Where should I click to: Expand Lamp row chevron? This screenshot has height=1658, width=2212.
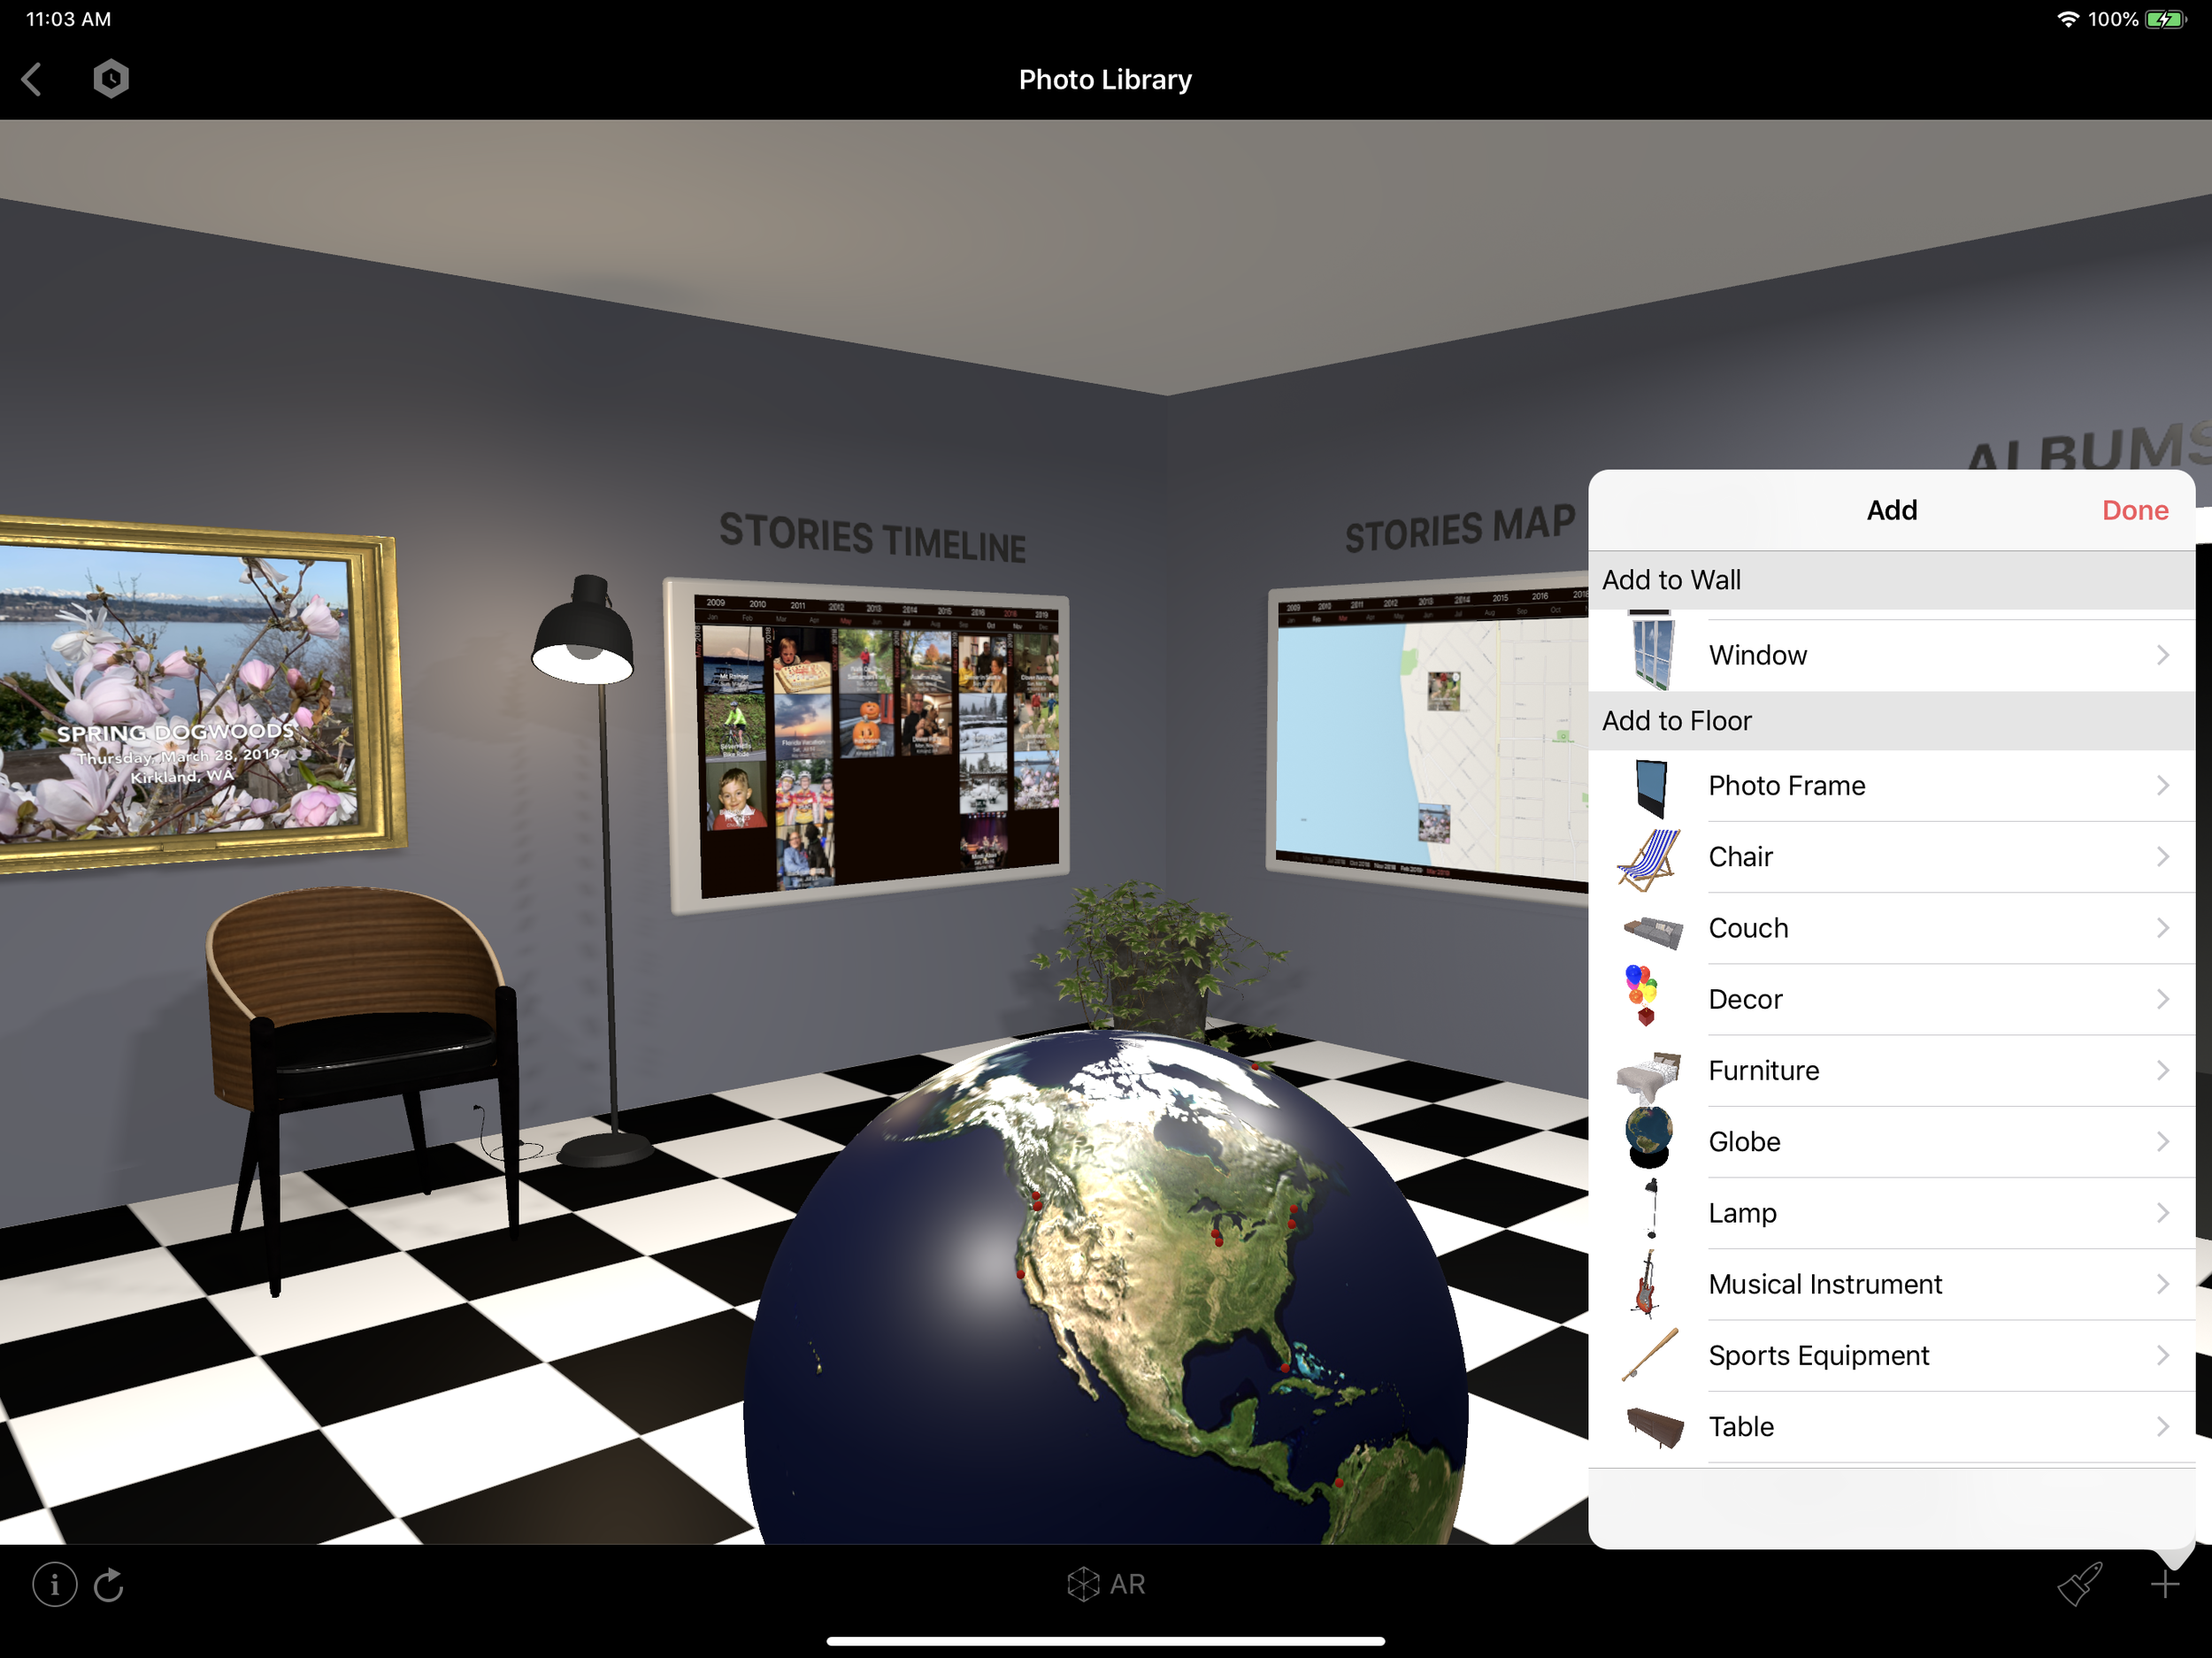pos(2162,1213)
